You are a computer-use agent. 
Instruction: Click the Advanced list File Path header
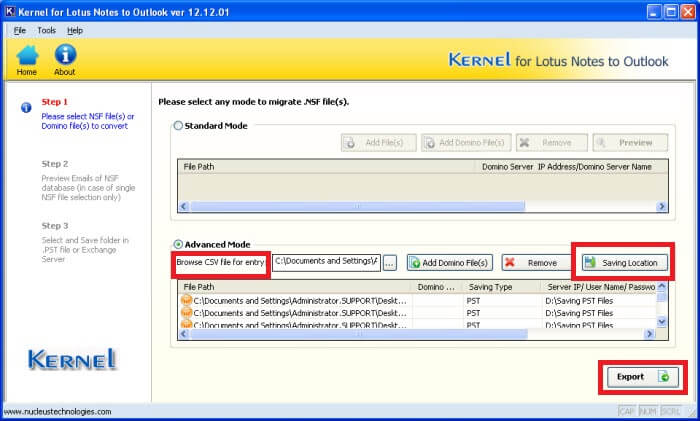(295, 287)
